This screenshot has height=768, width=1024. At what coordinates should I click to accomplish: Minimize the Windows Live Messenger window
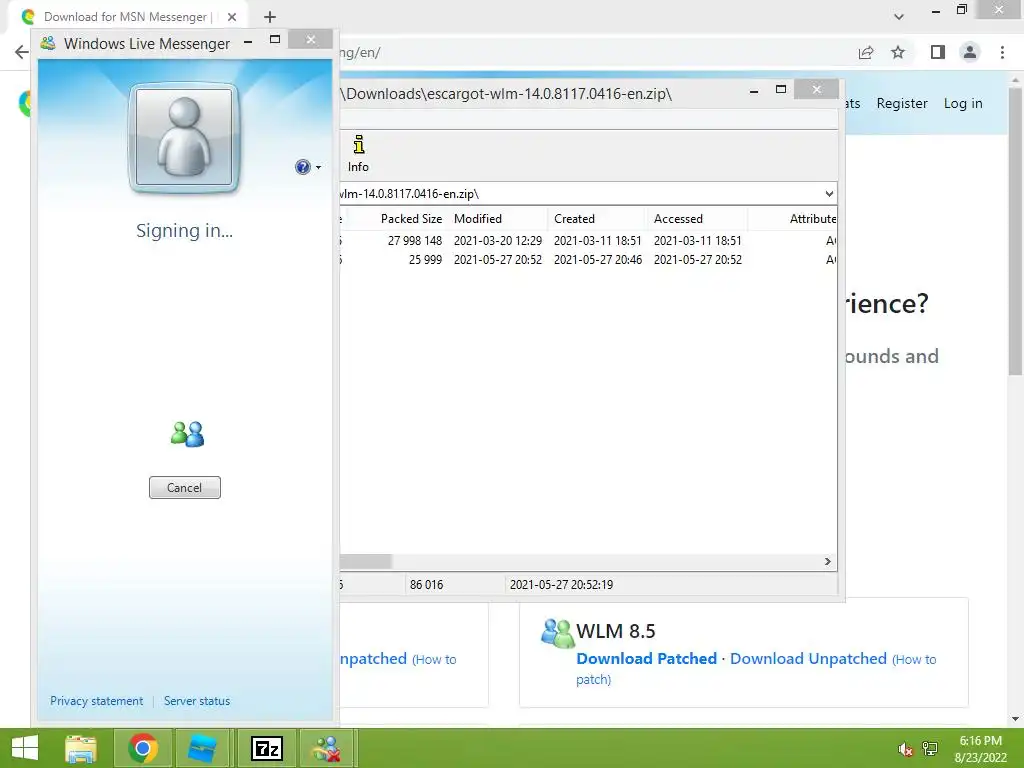pyautogui.click(x=248, y=41)
